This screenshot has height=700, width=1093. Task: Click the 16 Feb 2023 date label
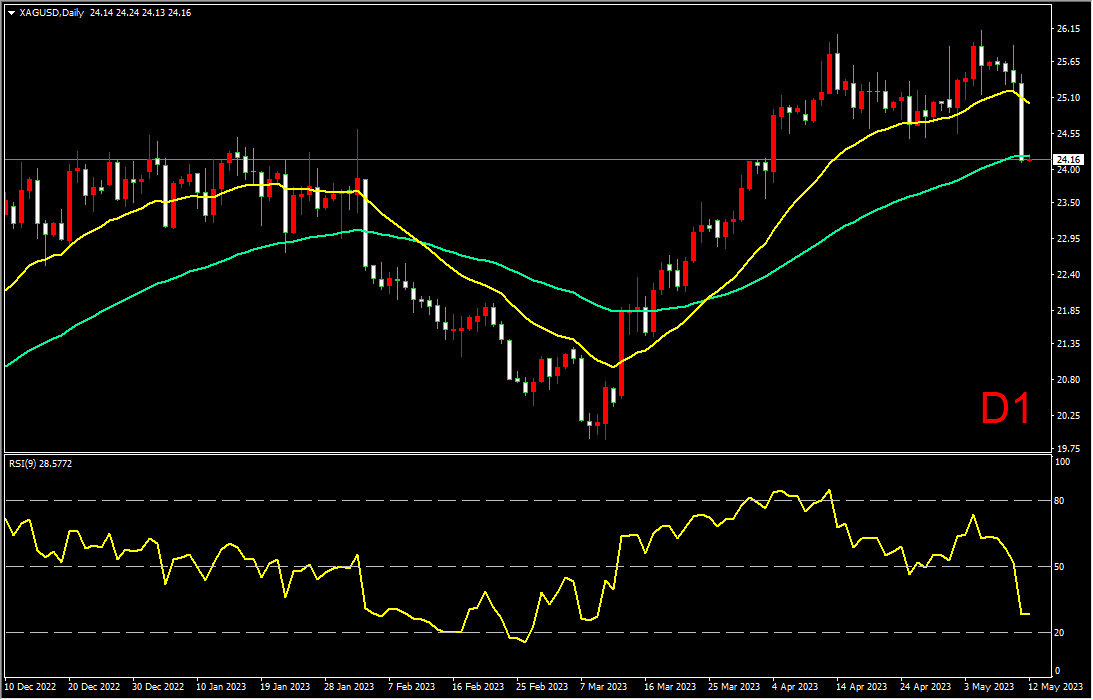point(478,686)
